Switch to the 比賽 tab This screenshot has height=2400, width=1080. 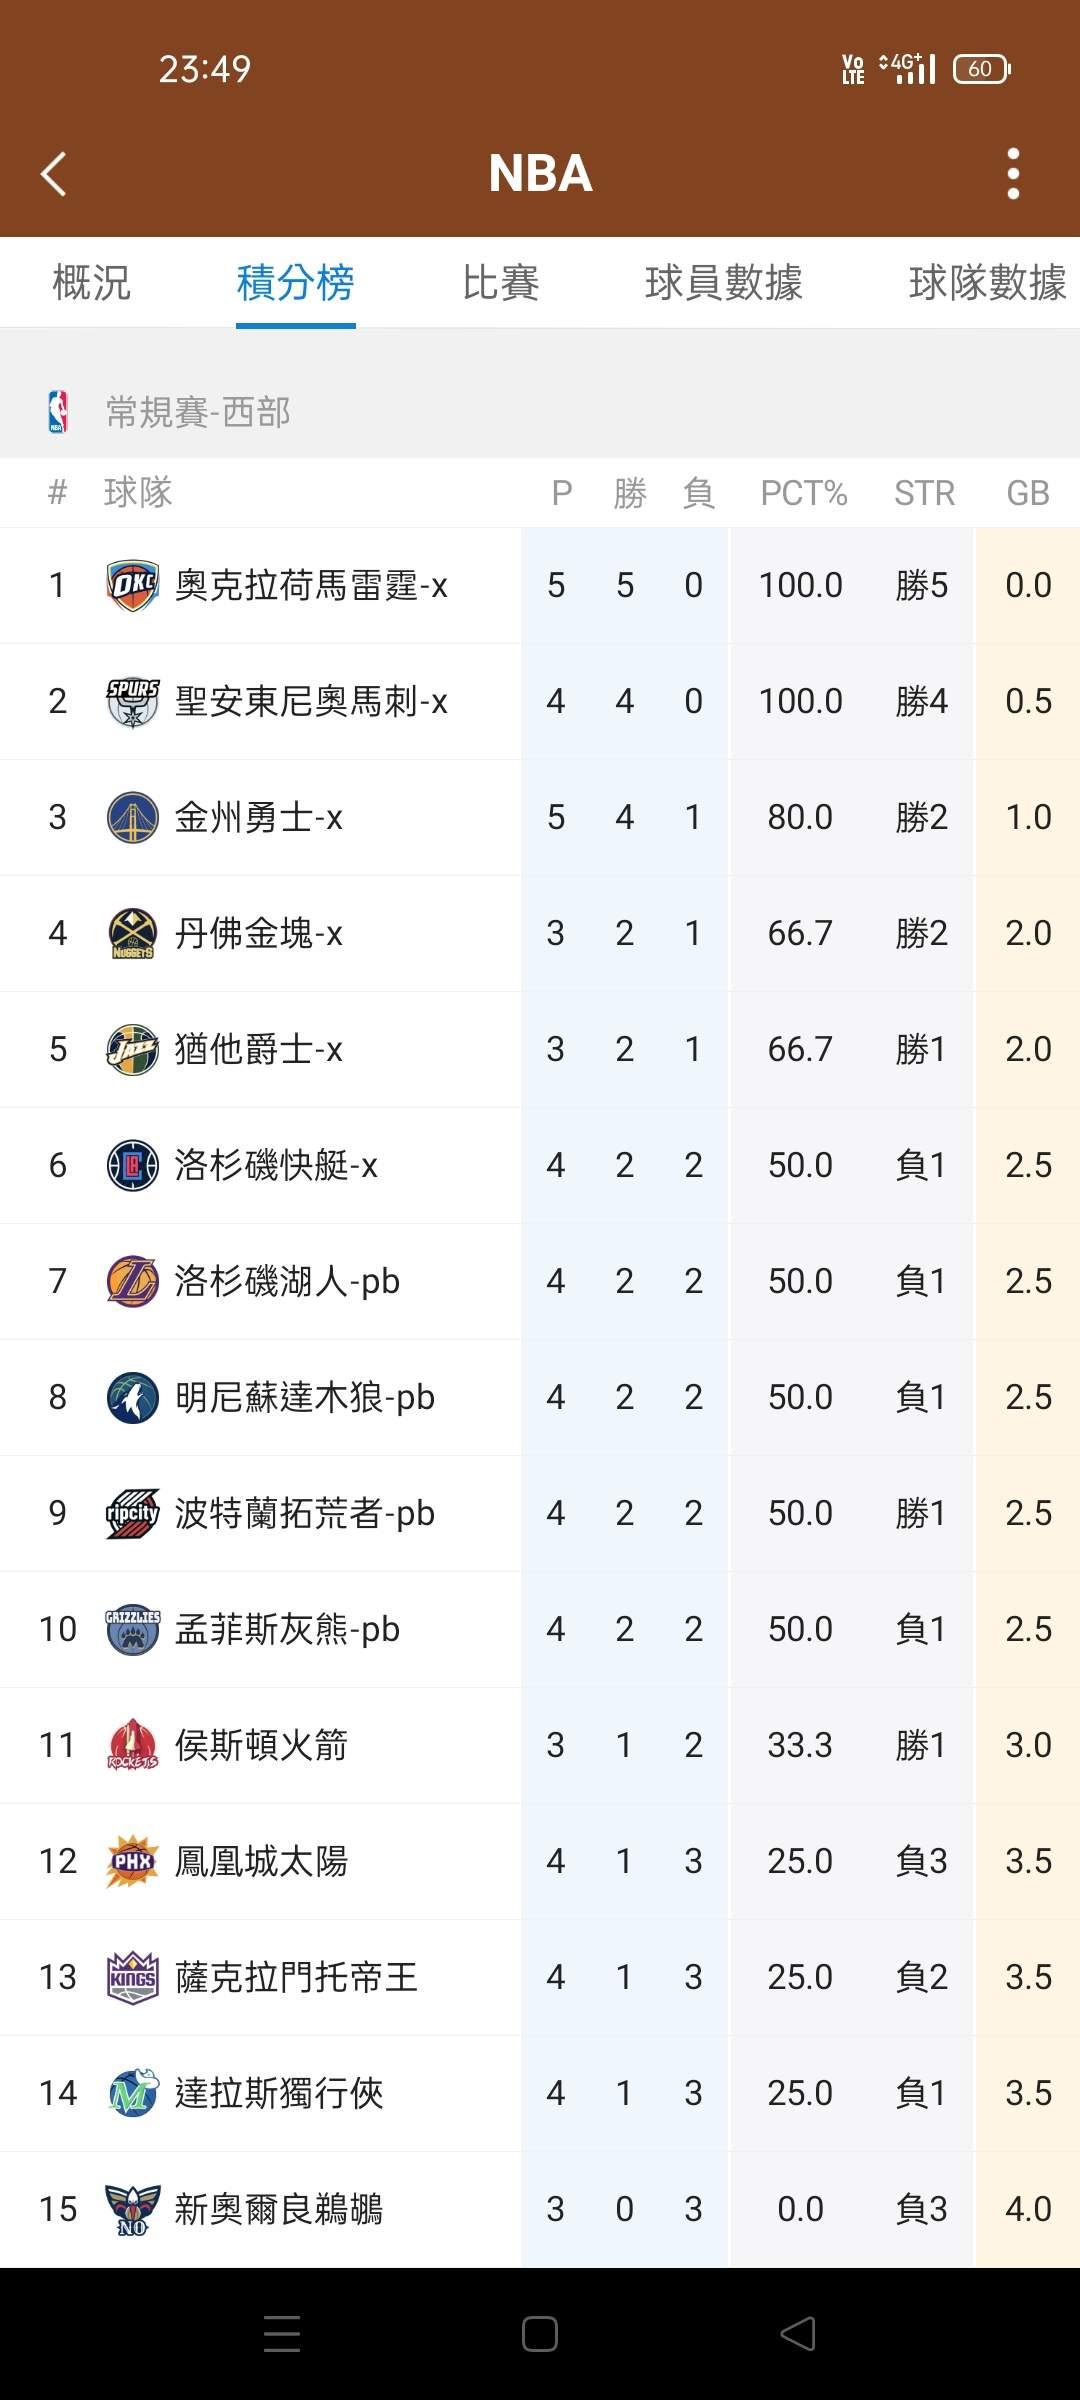point(500,283)
